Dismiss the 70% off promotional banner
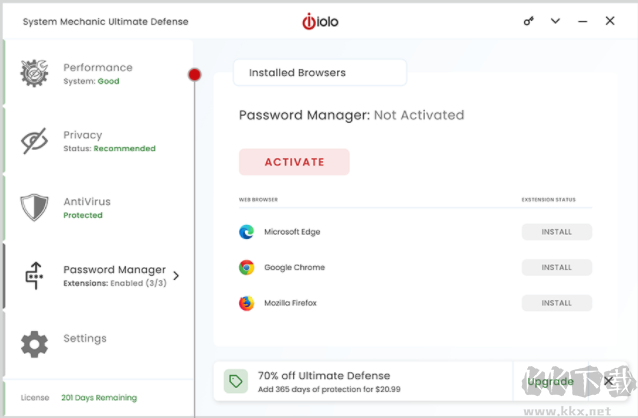Viewport: 638px width, 418px height. [x=608, y=381]
